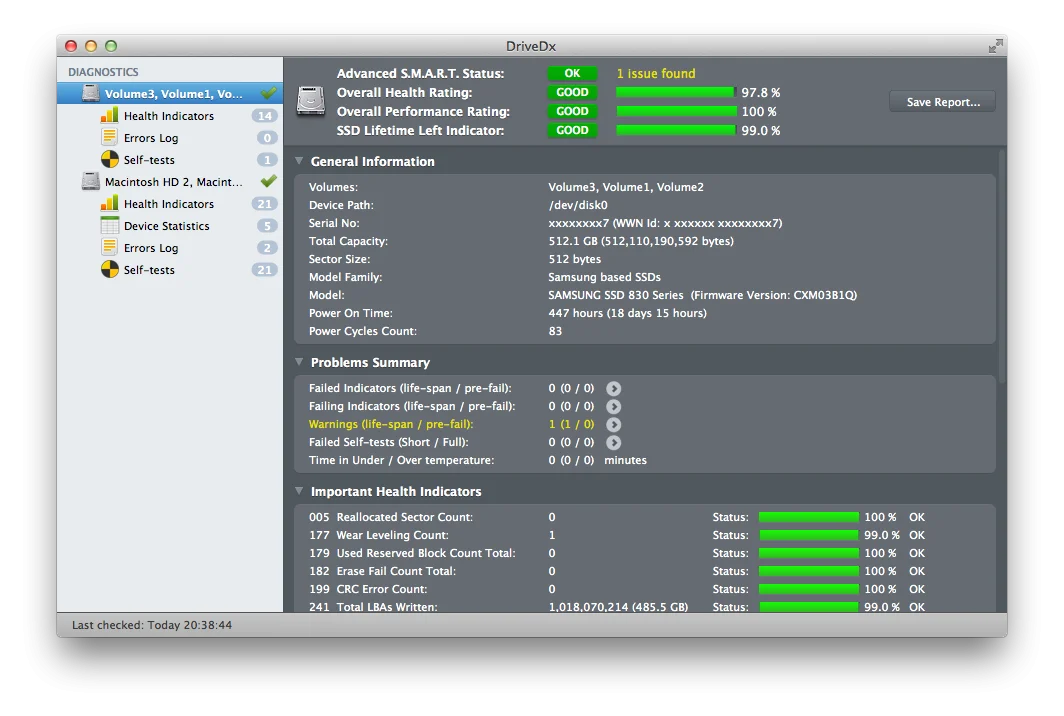Image resolution: width=1064 pixels, height=716 pixels.
Task: Select the Device Statistics icon under Macintosh HD 2
Action: [x=112, y=225]
